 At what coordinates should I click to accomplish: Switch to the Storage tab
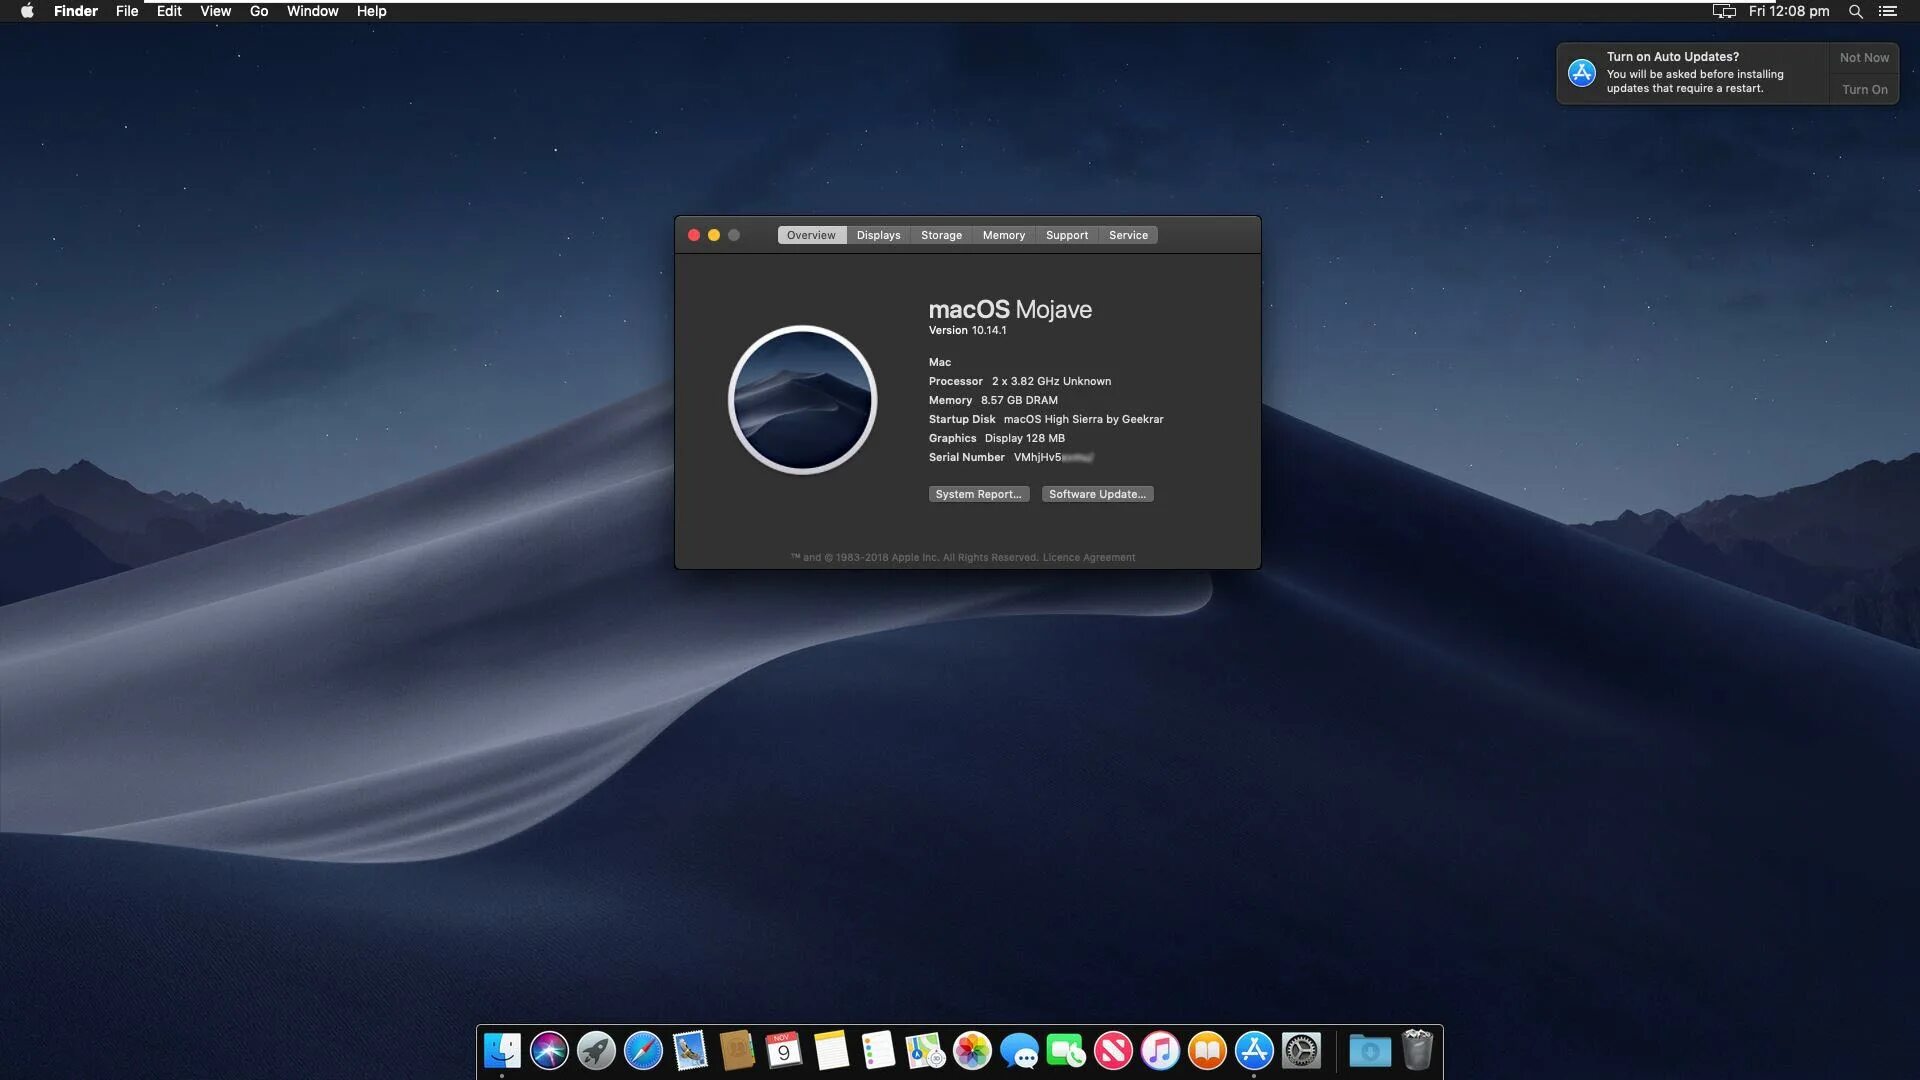point(941,235)
